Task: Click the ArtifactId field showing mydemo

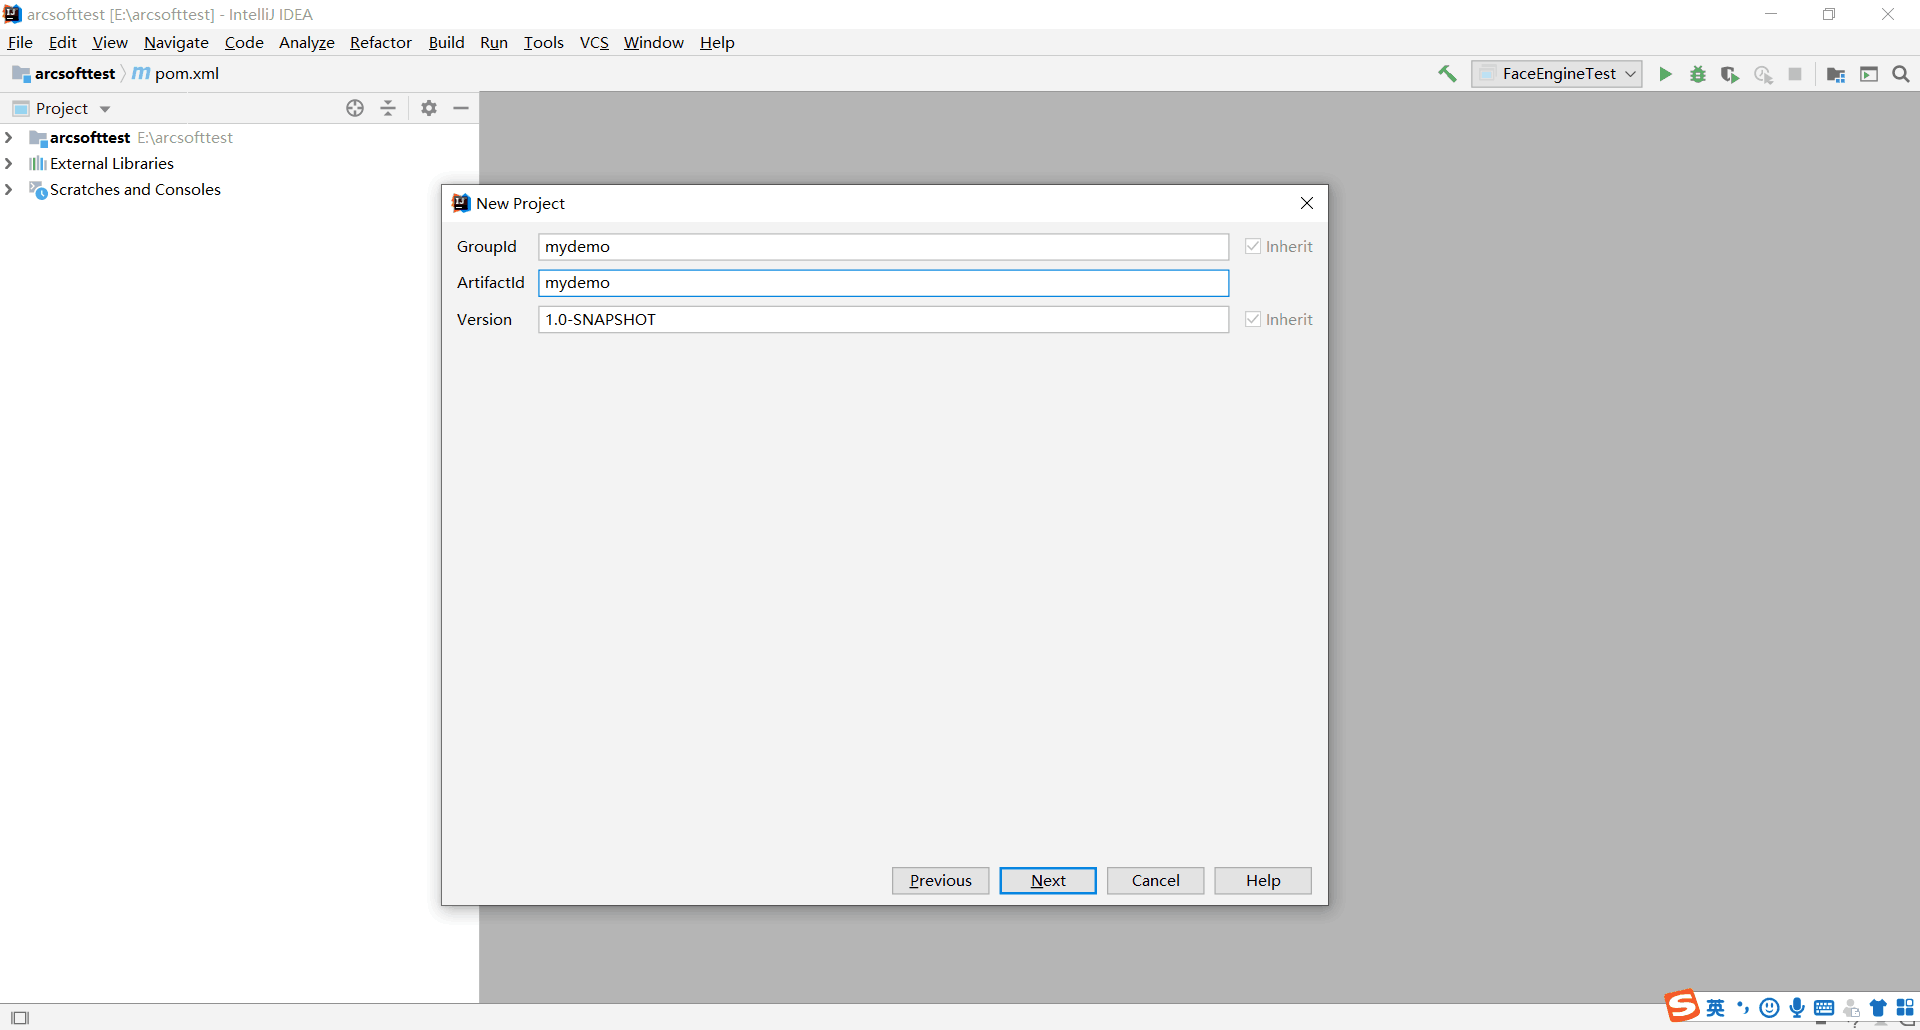Action: (x=883, y=283)
